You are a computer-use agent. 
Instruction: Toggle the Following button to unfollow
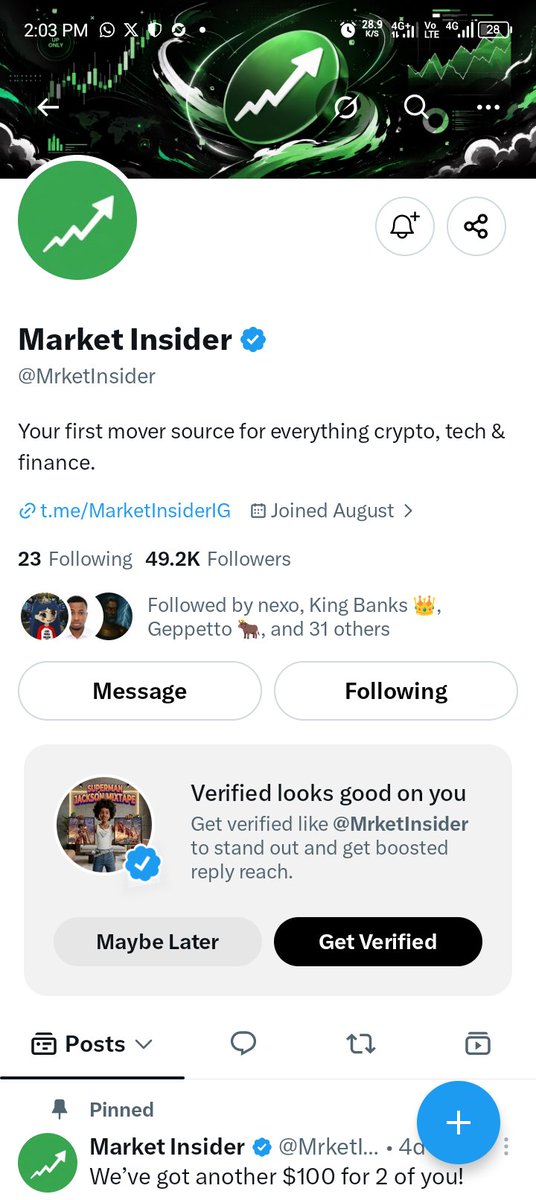point(396,691)
